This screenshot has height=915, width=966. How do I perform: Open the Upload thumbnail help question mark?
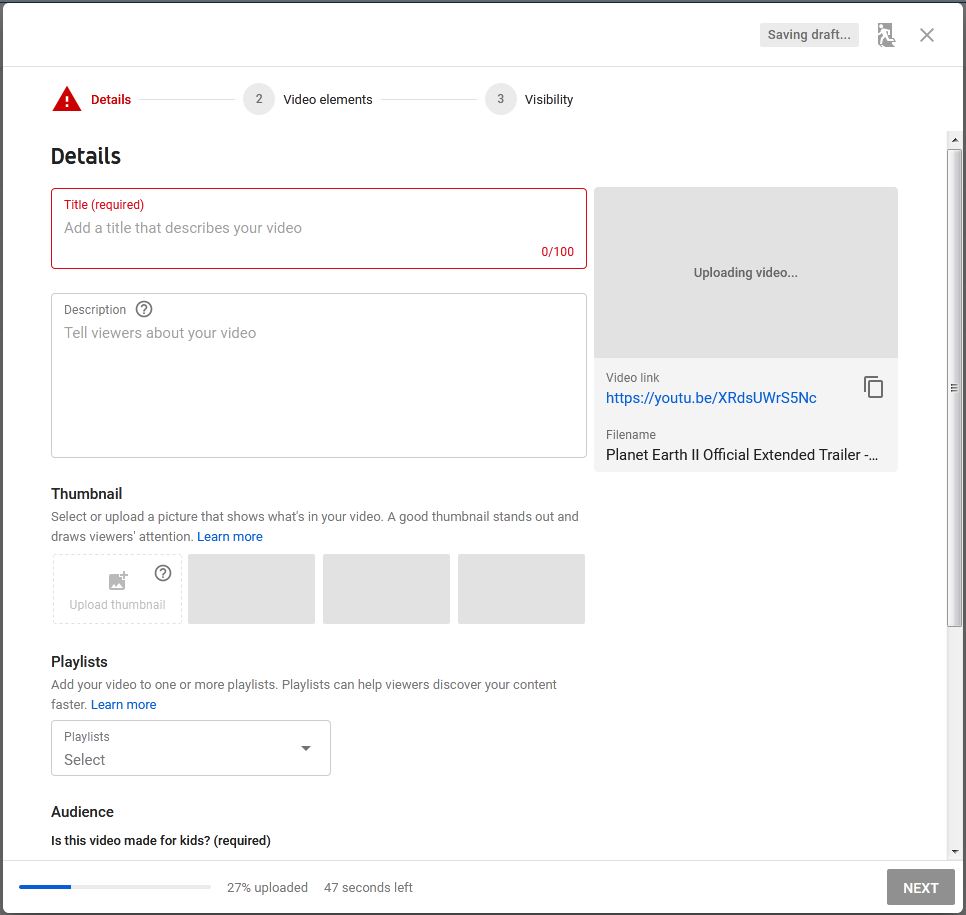point(163,574)
